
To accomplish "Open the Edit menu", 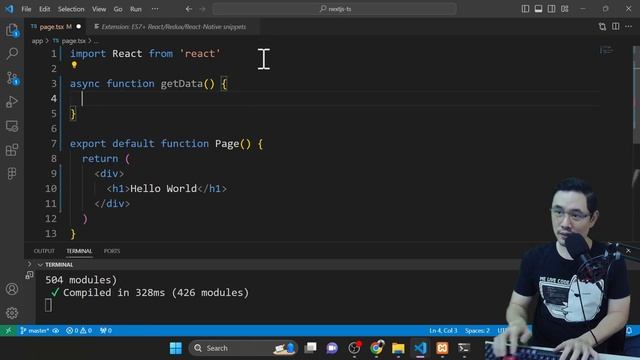I will pyautogui.click(x=44, y=9).
